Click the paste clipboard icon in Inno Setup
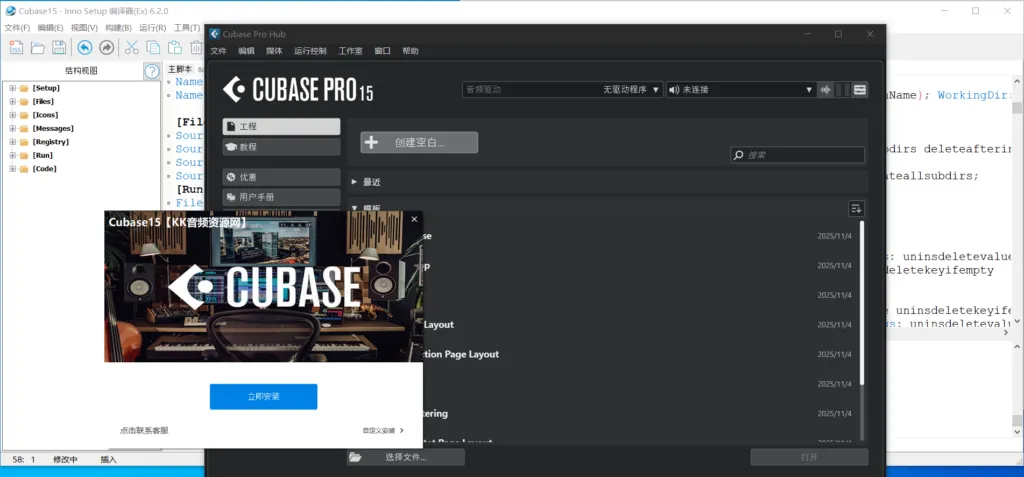The image size is (1024, 477). click(x=174, y=47)
